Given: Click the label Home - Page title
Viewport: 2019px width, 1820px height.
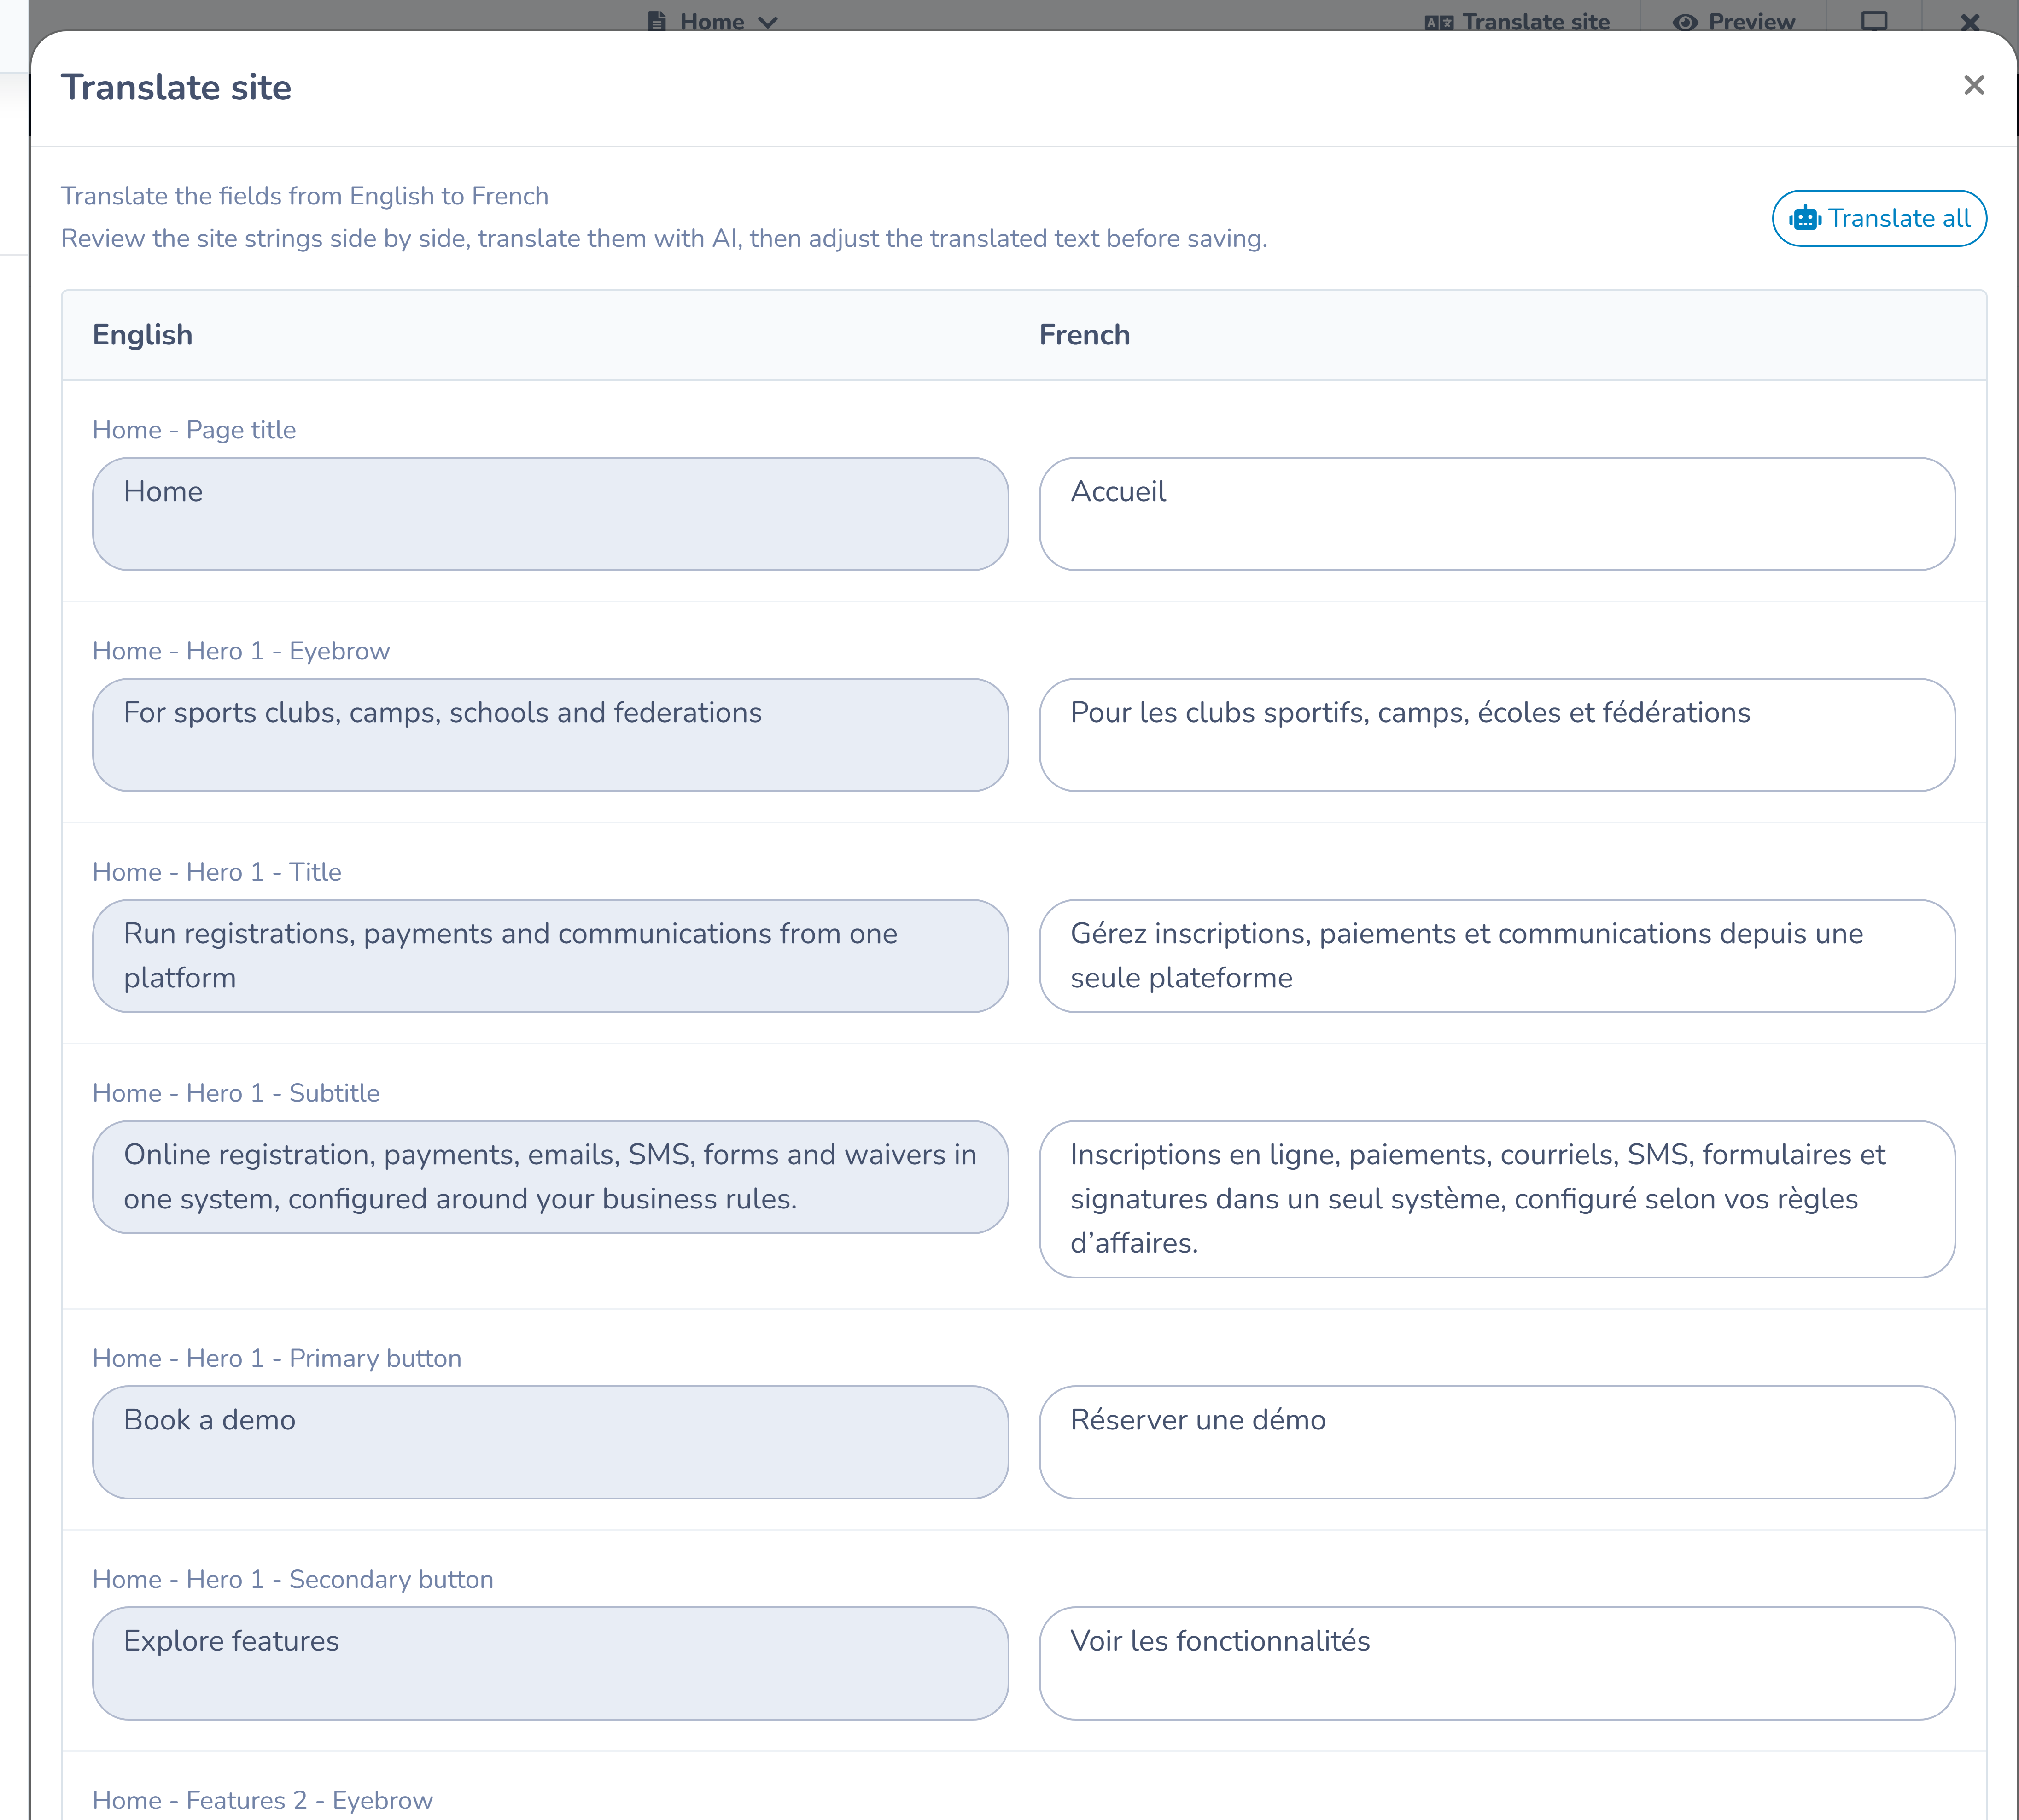Looking at the screenshot, I should click(194, 430).
